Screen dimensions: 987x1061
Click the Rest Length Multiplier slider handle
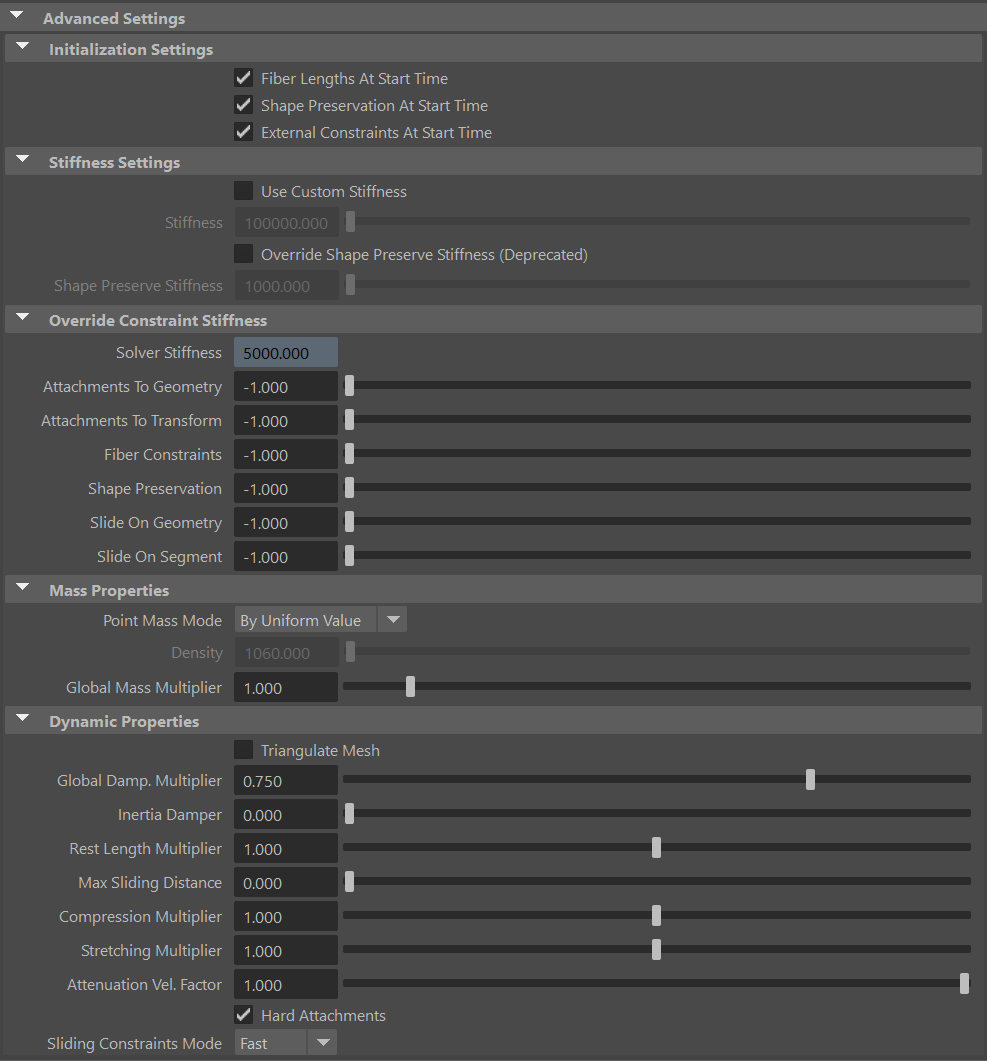[x=656, y=847]
